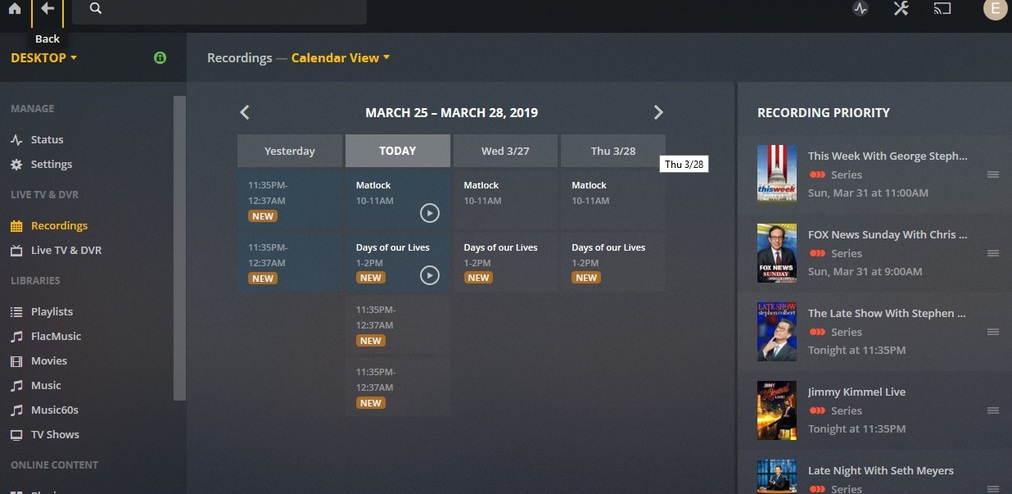Click the Recordings calendar icon
Screen dimensions: 1012x494
(x=16, y=226)
